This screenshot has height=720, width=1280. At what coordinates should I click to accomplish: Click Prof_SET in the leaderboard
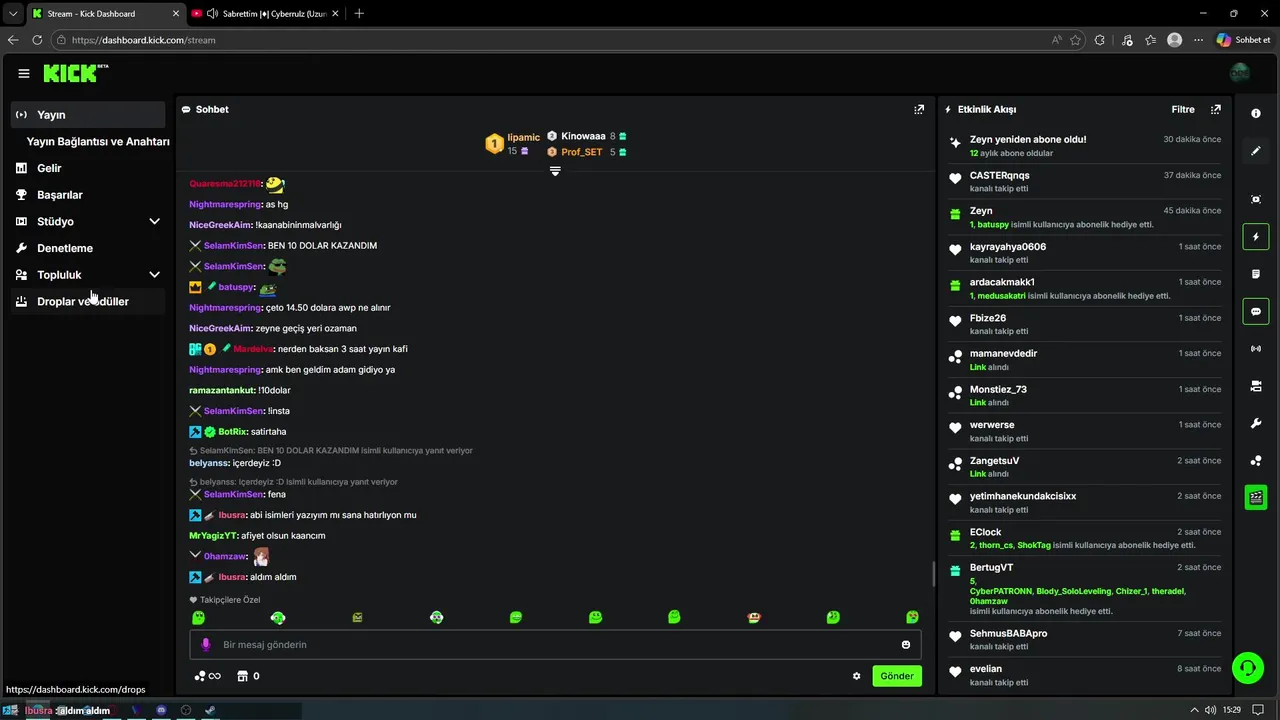point(582,152)
